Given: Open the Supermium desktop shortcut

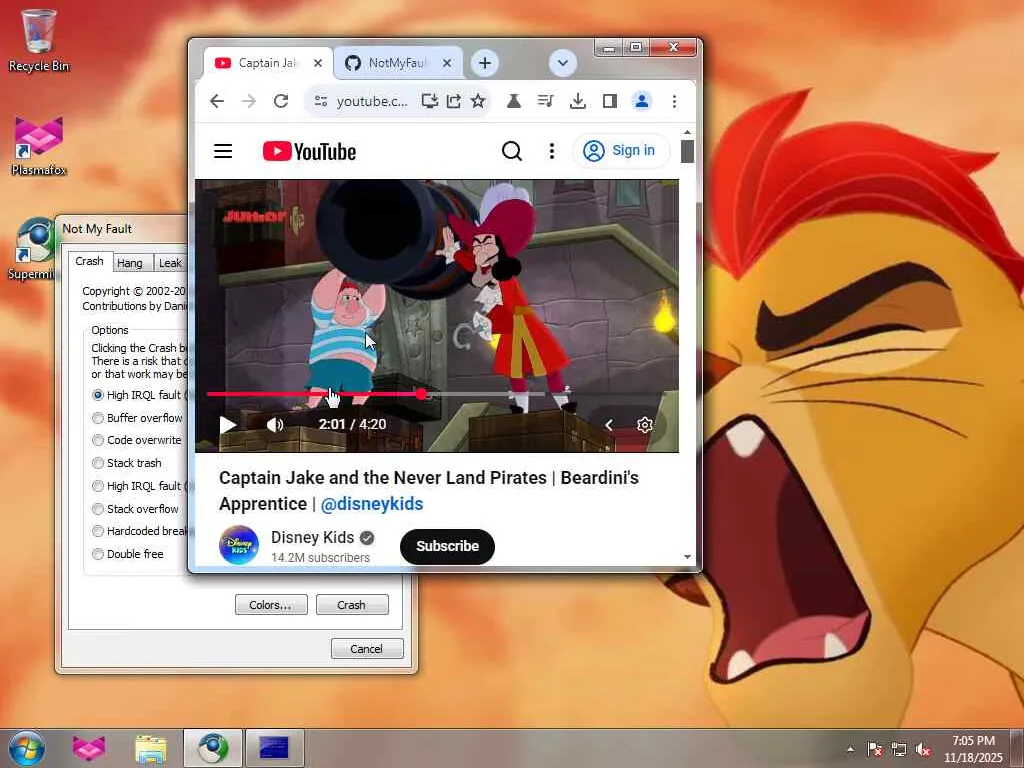Looking at the screenshot, I should coord(31,249).
